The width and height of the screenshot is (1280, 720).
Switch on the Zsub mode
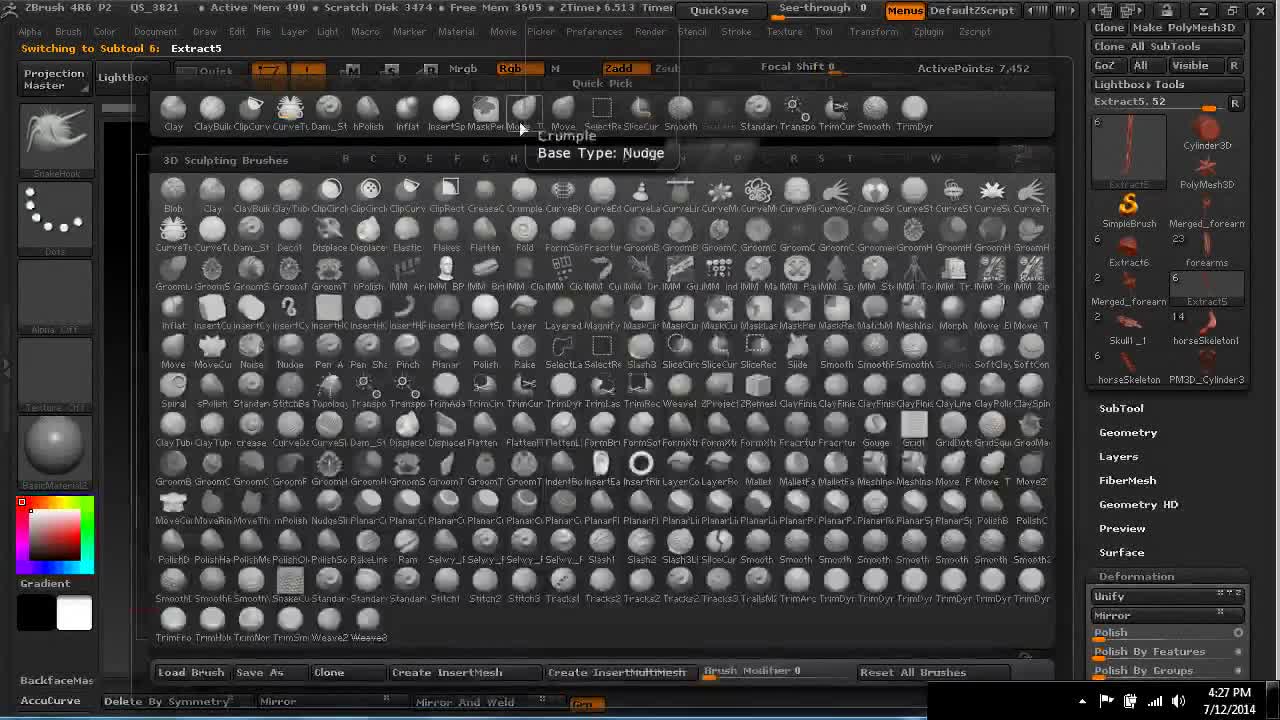[x=667, y=69]
